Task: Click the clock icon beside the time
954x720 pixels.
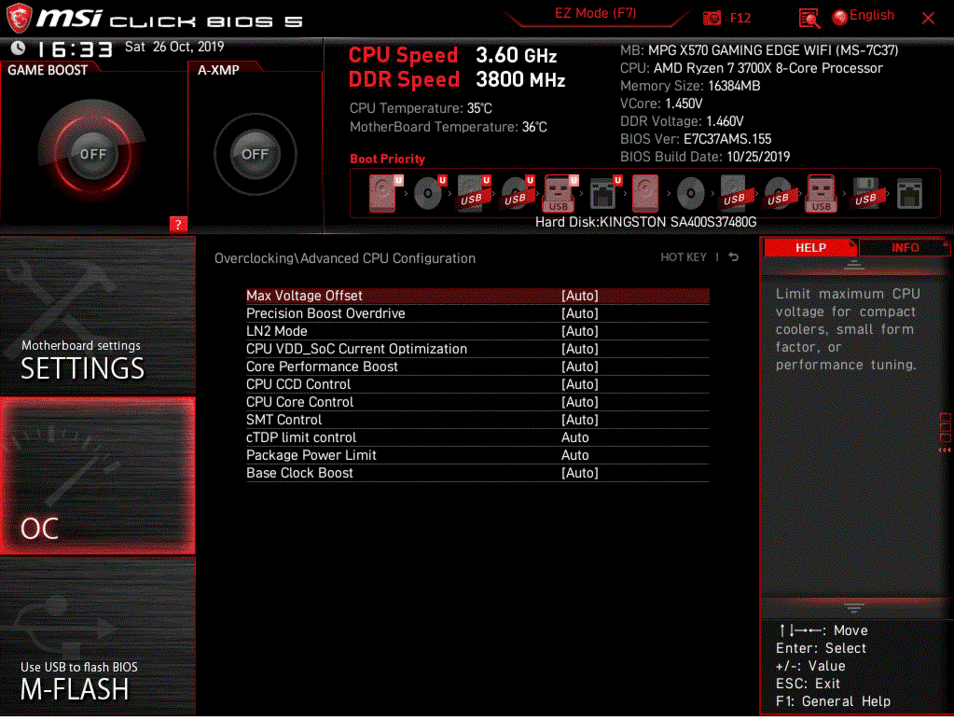Action: click(x=18, y=47)
